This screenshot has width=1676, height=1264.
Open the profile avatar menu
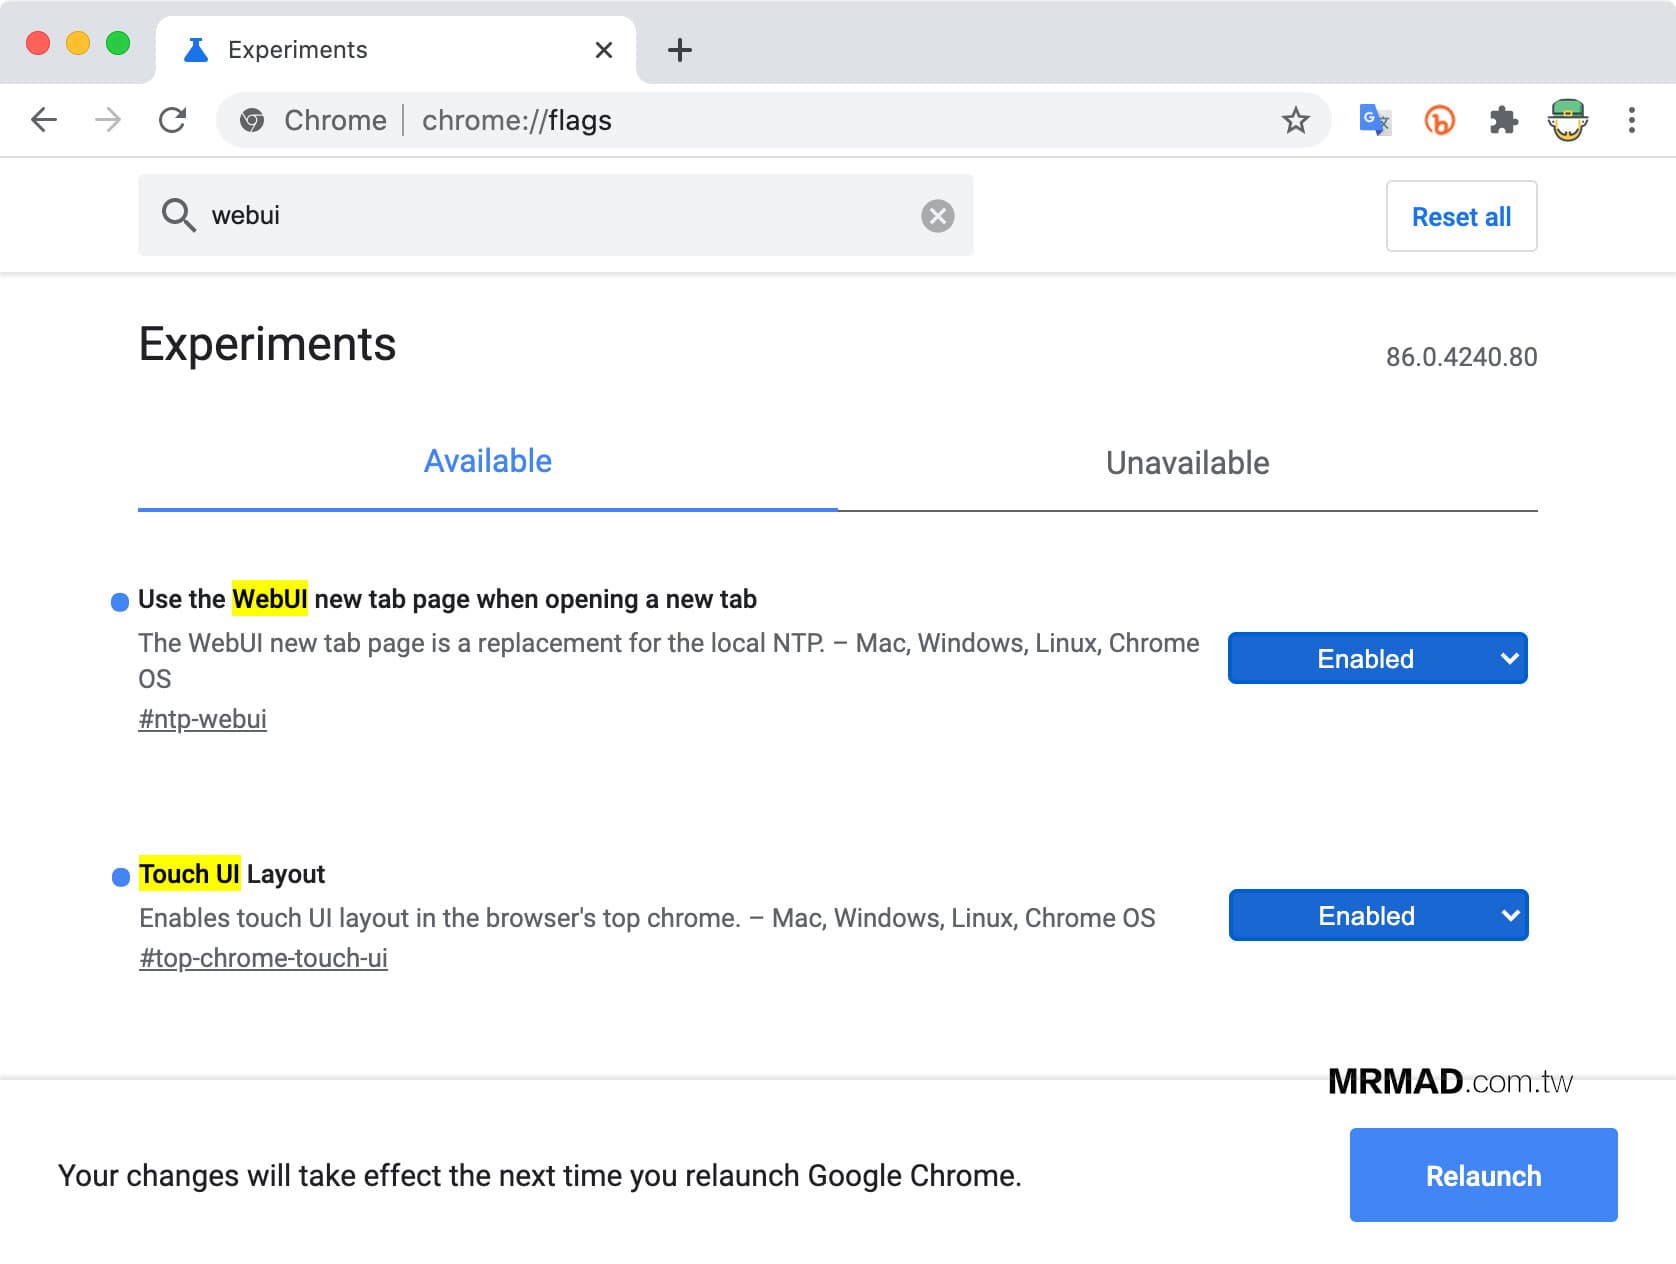pyautogui.click(x=1567, y=120)
